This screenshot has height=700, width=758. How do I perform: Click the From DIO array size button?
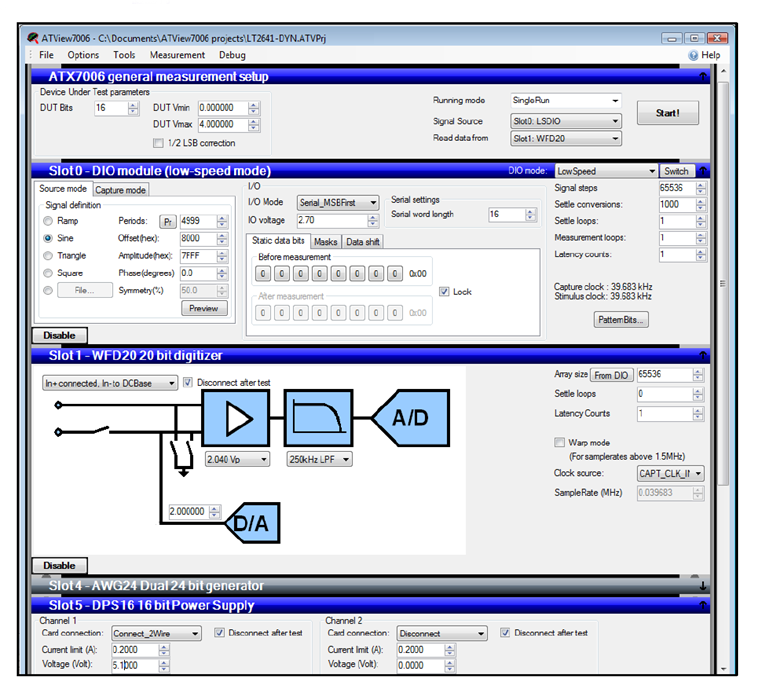pyautogui.click(x=611, y=375)
